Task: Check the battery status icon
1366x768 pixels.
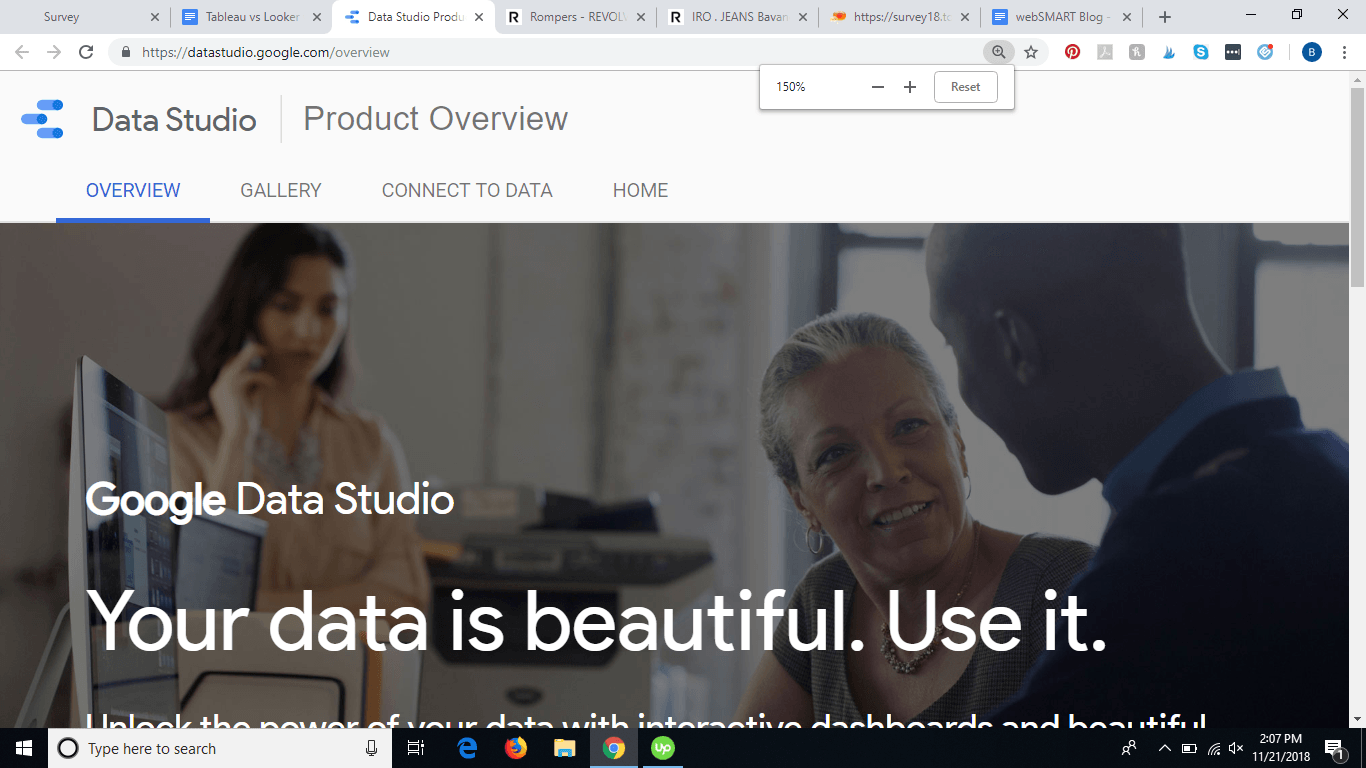Action: [x=1189, y=748]
